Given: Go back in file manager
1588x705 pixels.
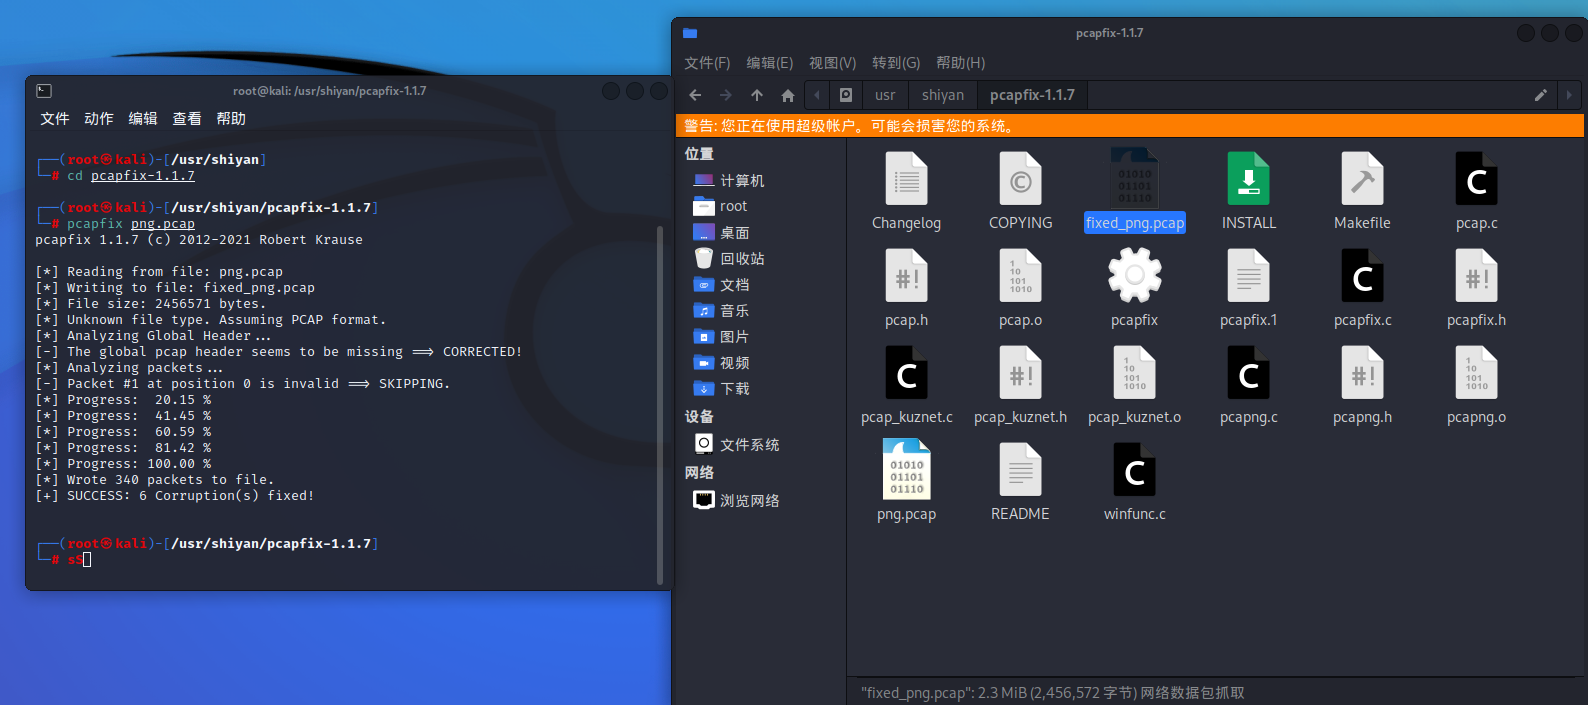Looking at the screenshot, I should coord(695,95).
